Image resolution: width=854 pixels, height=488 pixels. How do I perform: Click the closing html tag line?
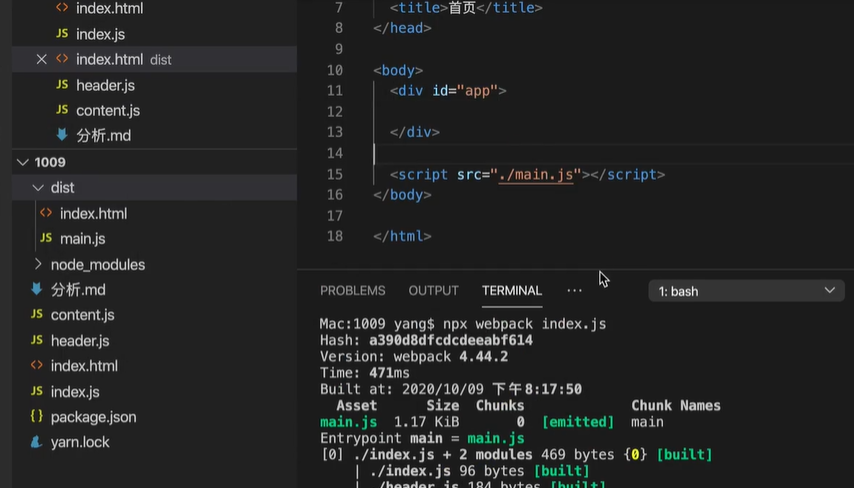pyautogui.click(x=402, y=236)
